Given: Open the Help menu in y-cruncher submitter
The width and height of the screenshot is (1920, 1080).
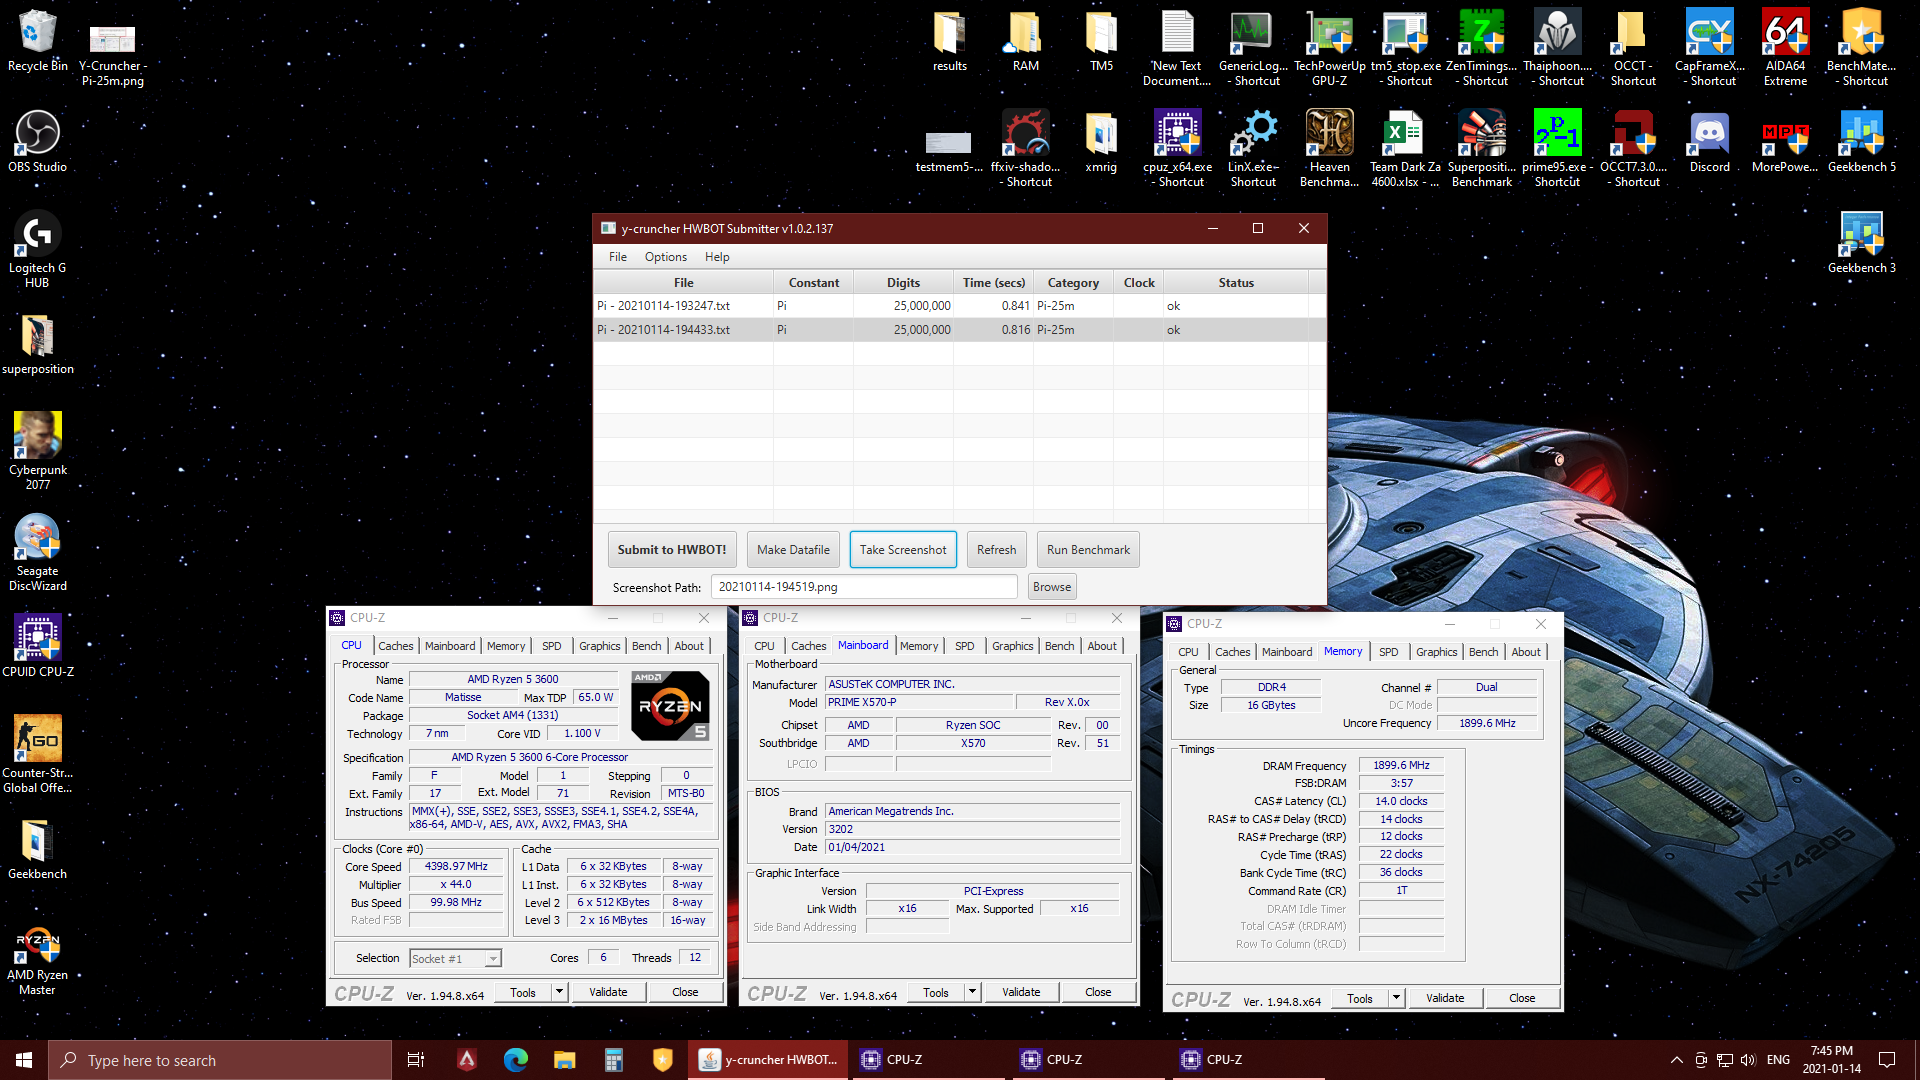Looking at the screenshot, I should click(717, 257).
